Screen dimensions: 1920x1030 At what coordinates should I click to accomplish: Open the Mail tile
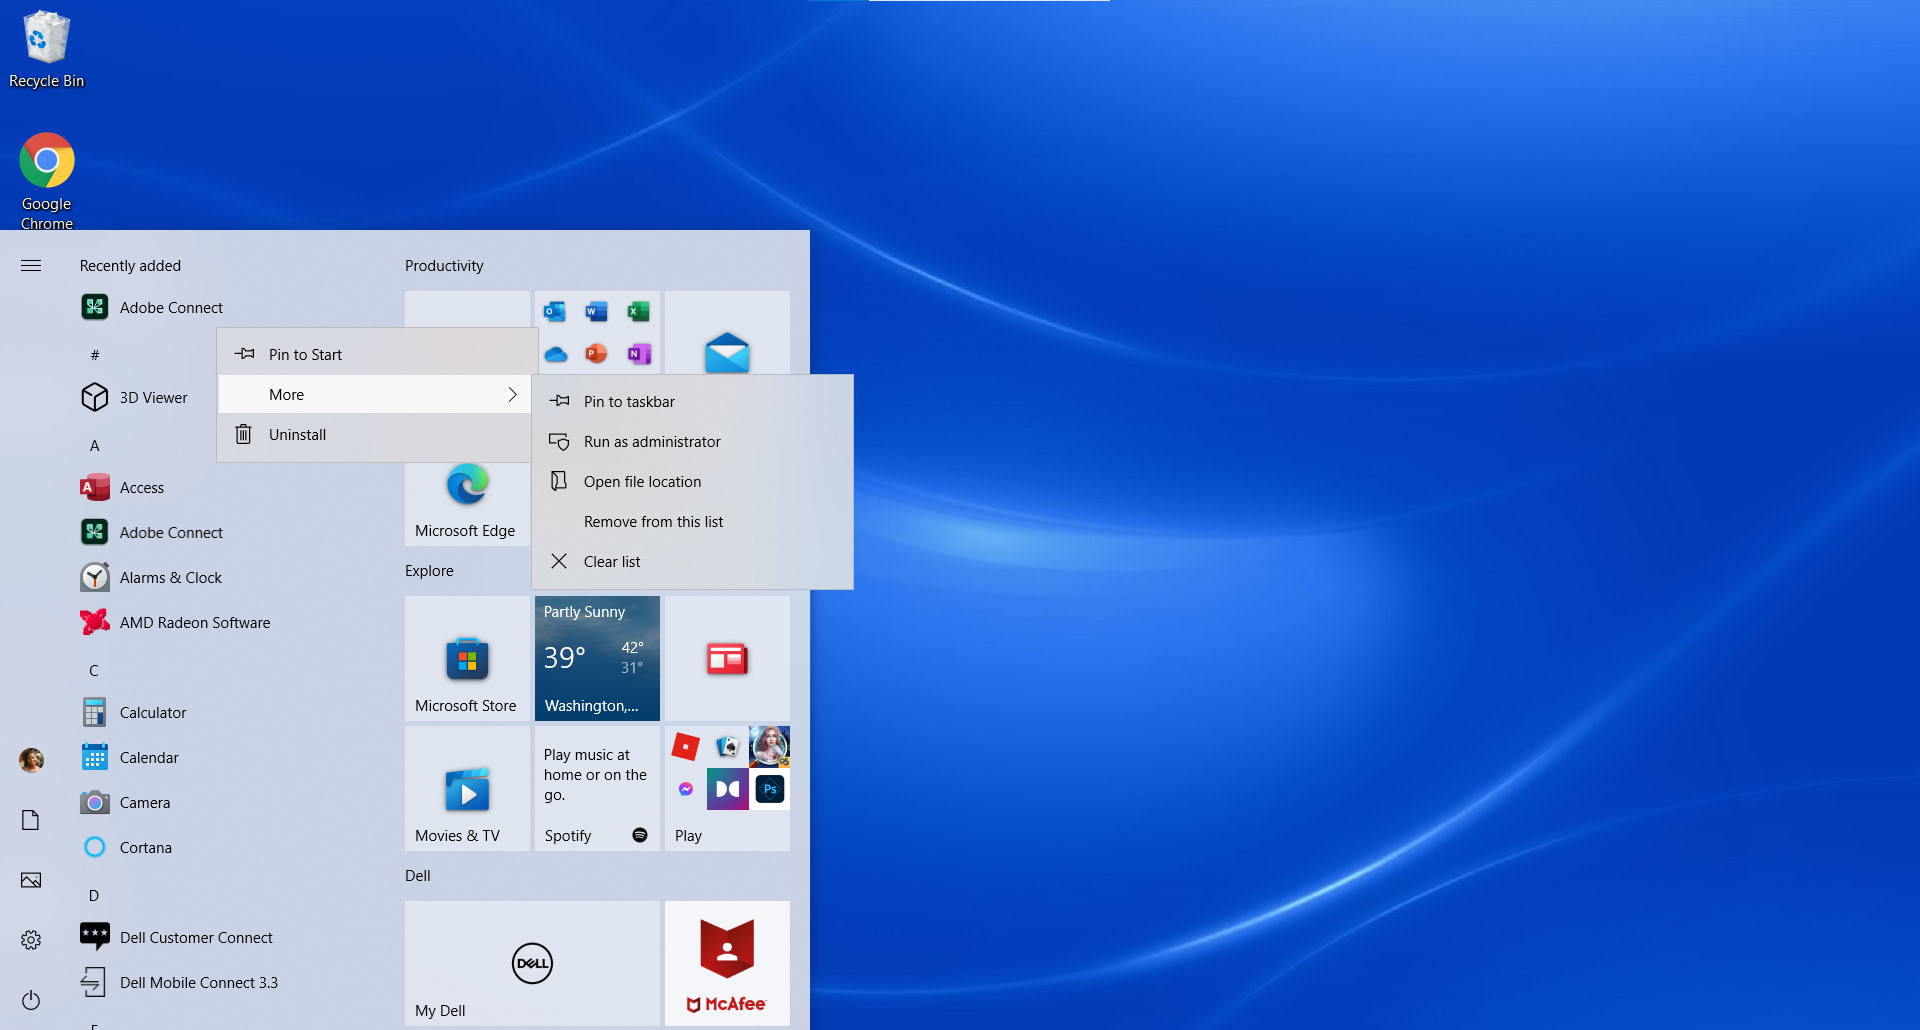pos(727,333)
